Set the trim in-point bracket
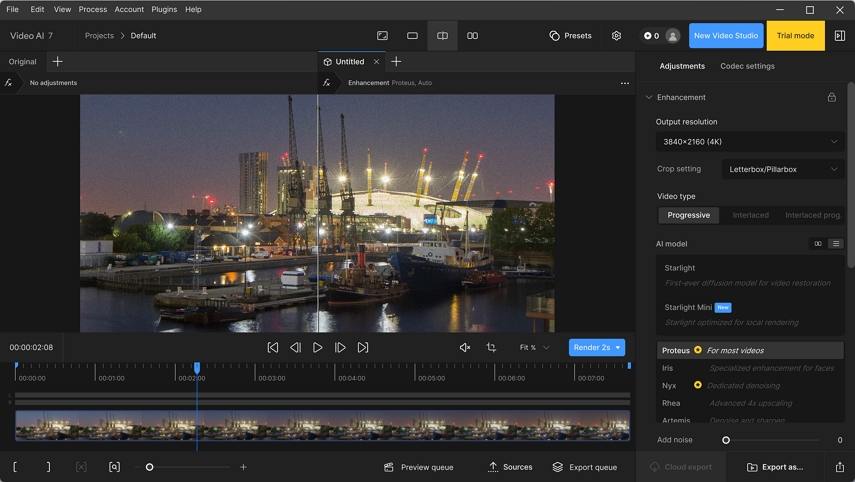 15,467
